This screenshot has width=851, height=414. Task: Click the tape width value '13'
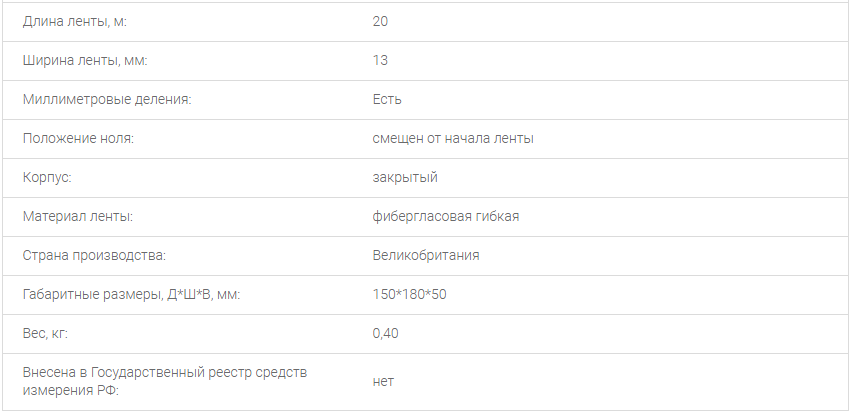[380, 60]
